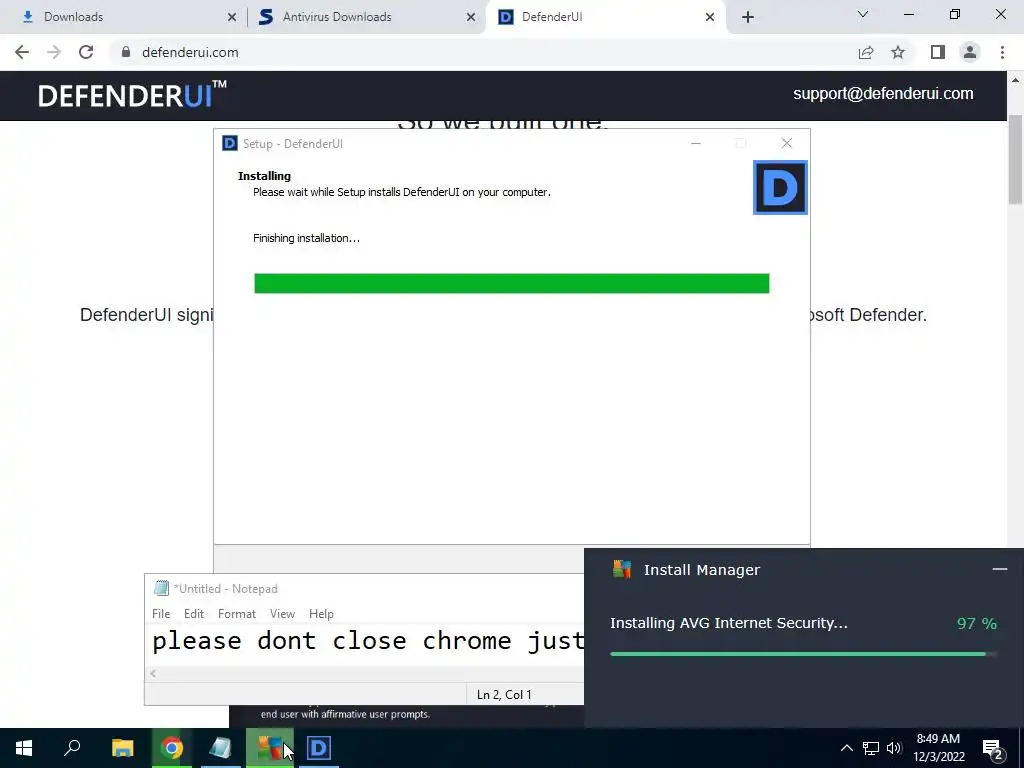This screenshot has width=1024, height=768.
Task: Show hidden system tray icons
Action: (846, 748)
